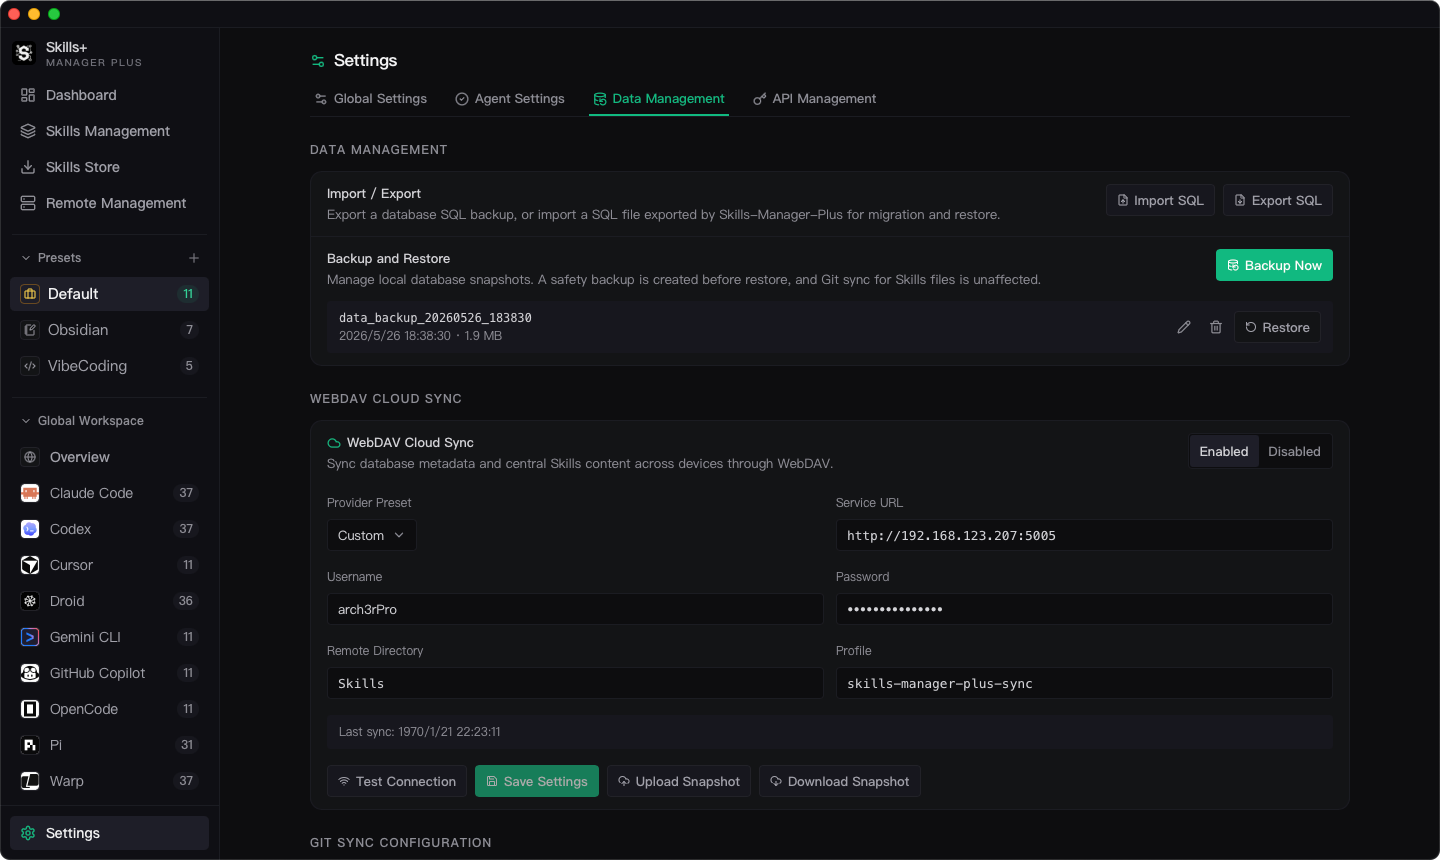Screen dimensions: 1440x860
Task: Click the VibeCoding preset code icon
Action: [x=30, y=366]
